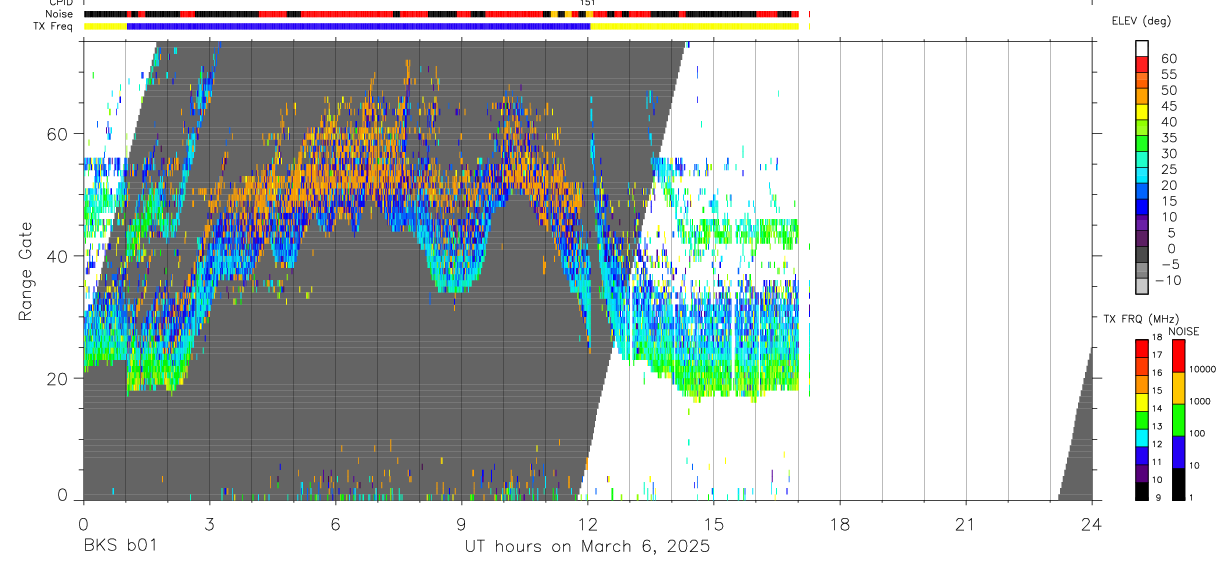The image size is (1228, 567).
Task: Click the "9" tick on the UT hours axis
Action: [x=461, y=524]
